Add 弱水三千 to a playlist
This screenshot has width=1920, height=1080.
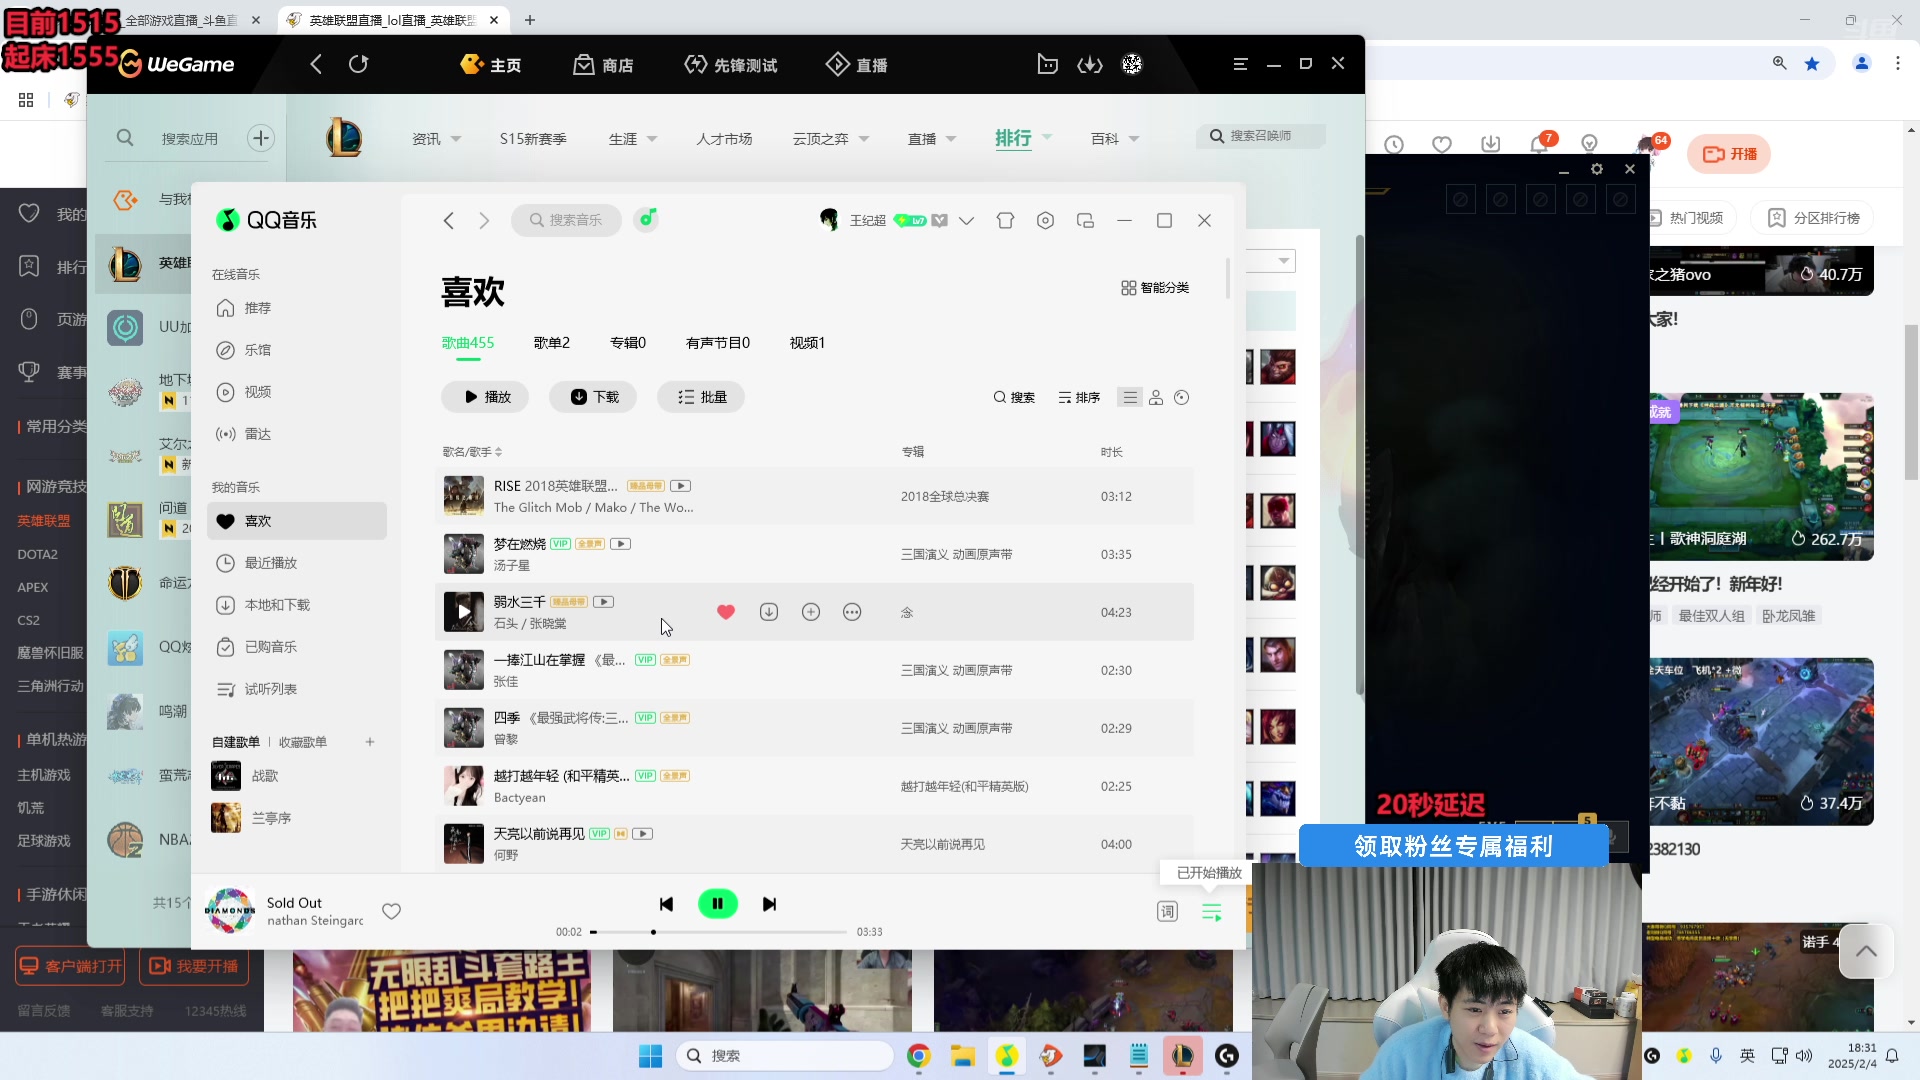[811, 612]
